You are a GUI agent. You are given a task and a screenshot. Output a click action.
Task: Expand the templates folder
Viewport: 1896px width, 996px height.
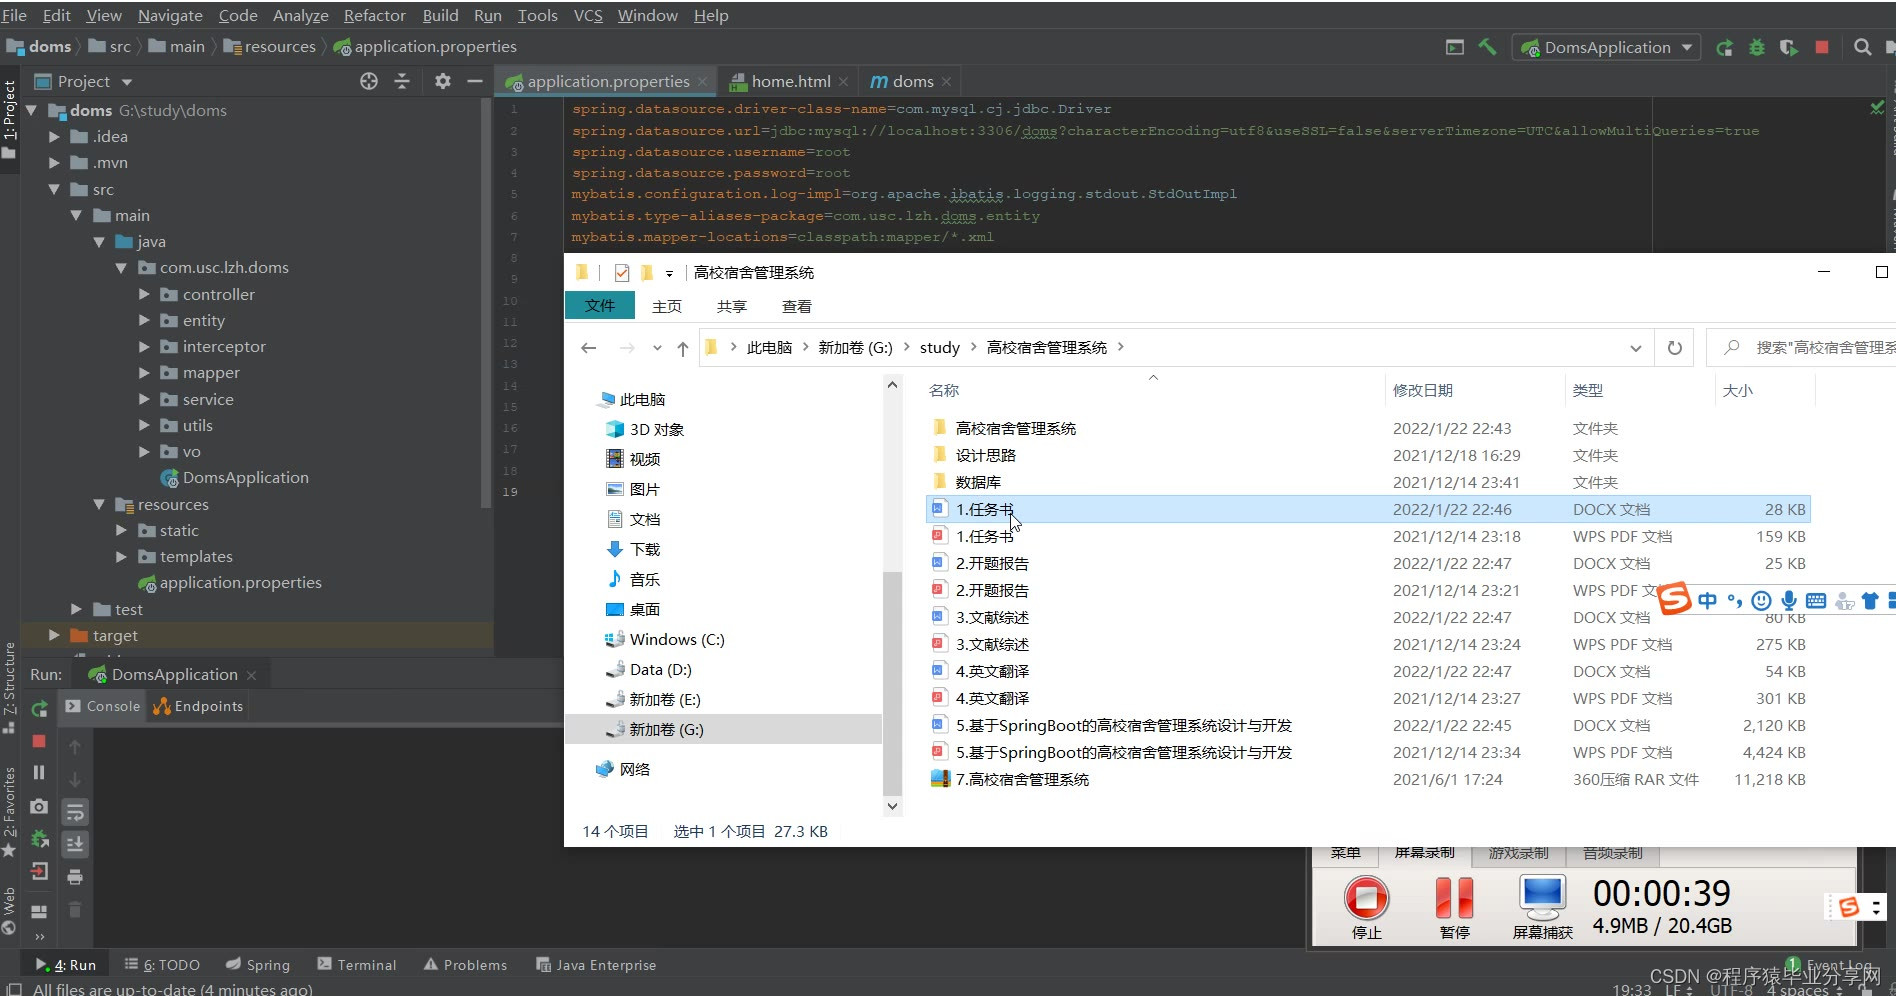pyautogui.click(x=121, y=556)
